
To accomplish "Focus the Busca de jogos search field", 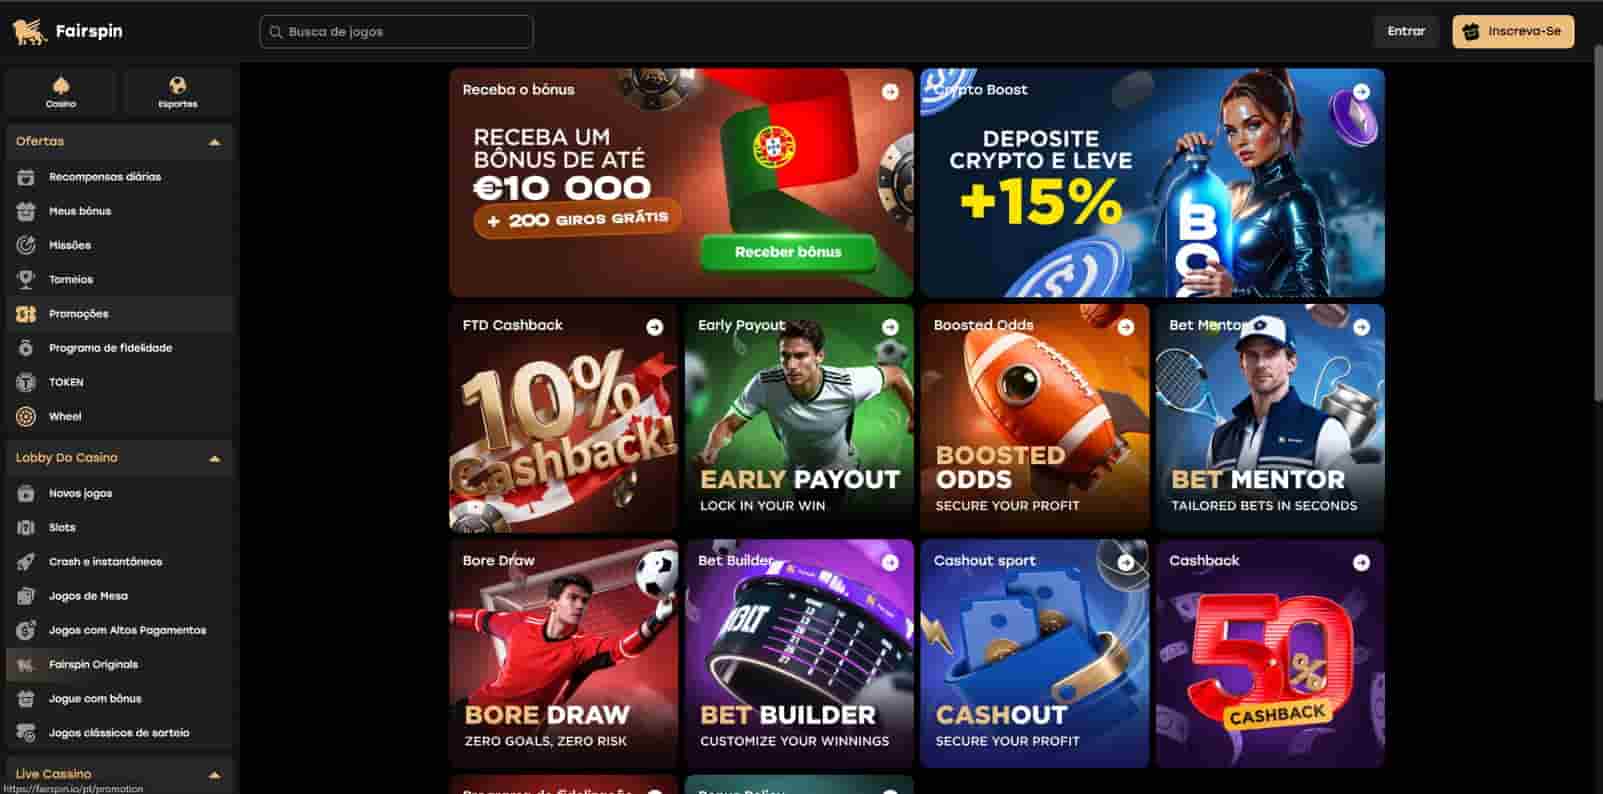I will click(x=396, y=31).
